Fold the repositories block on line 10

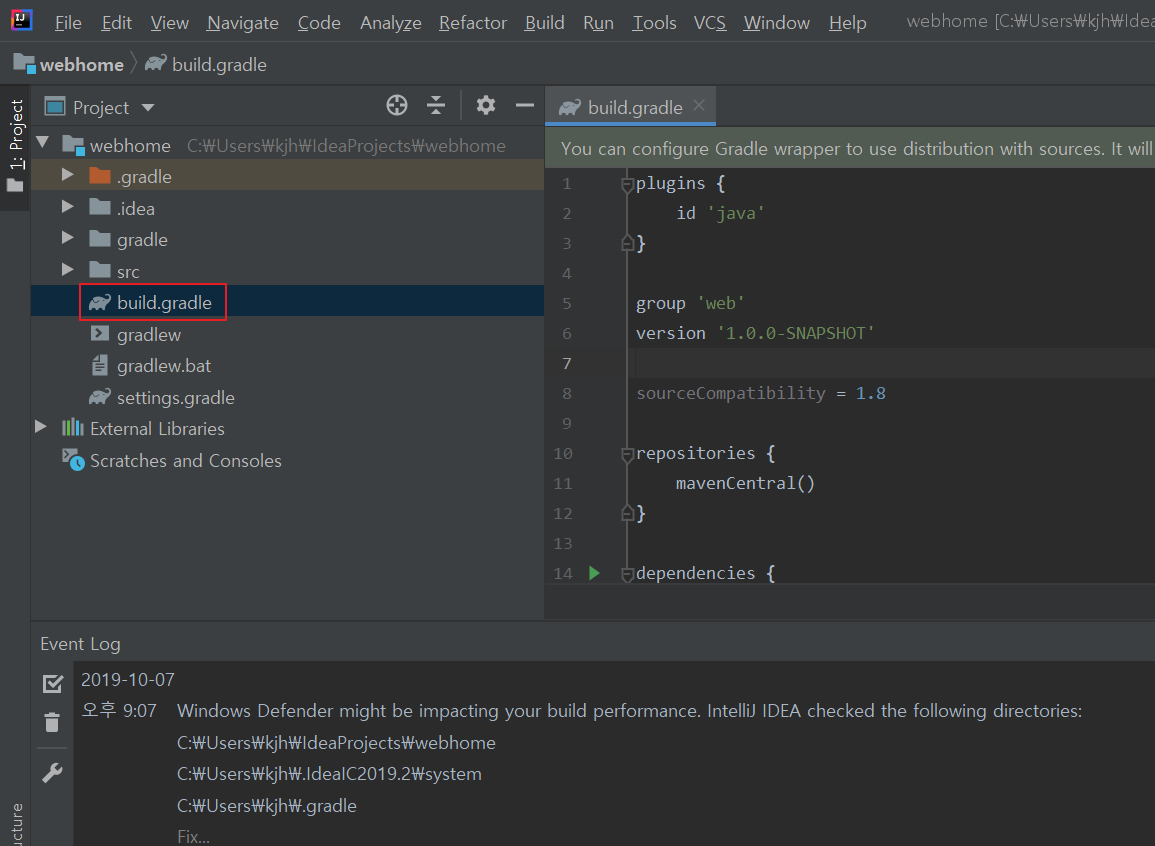628,454
